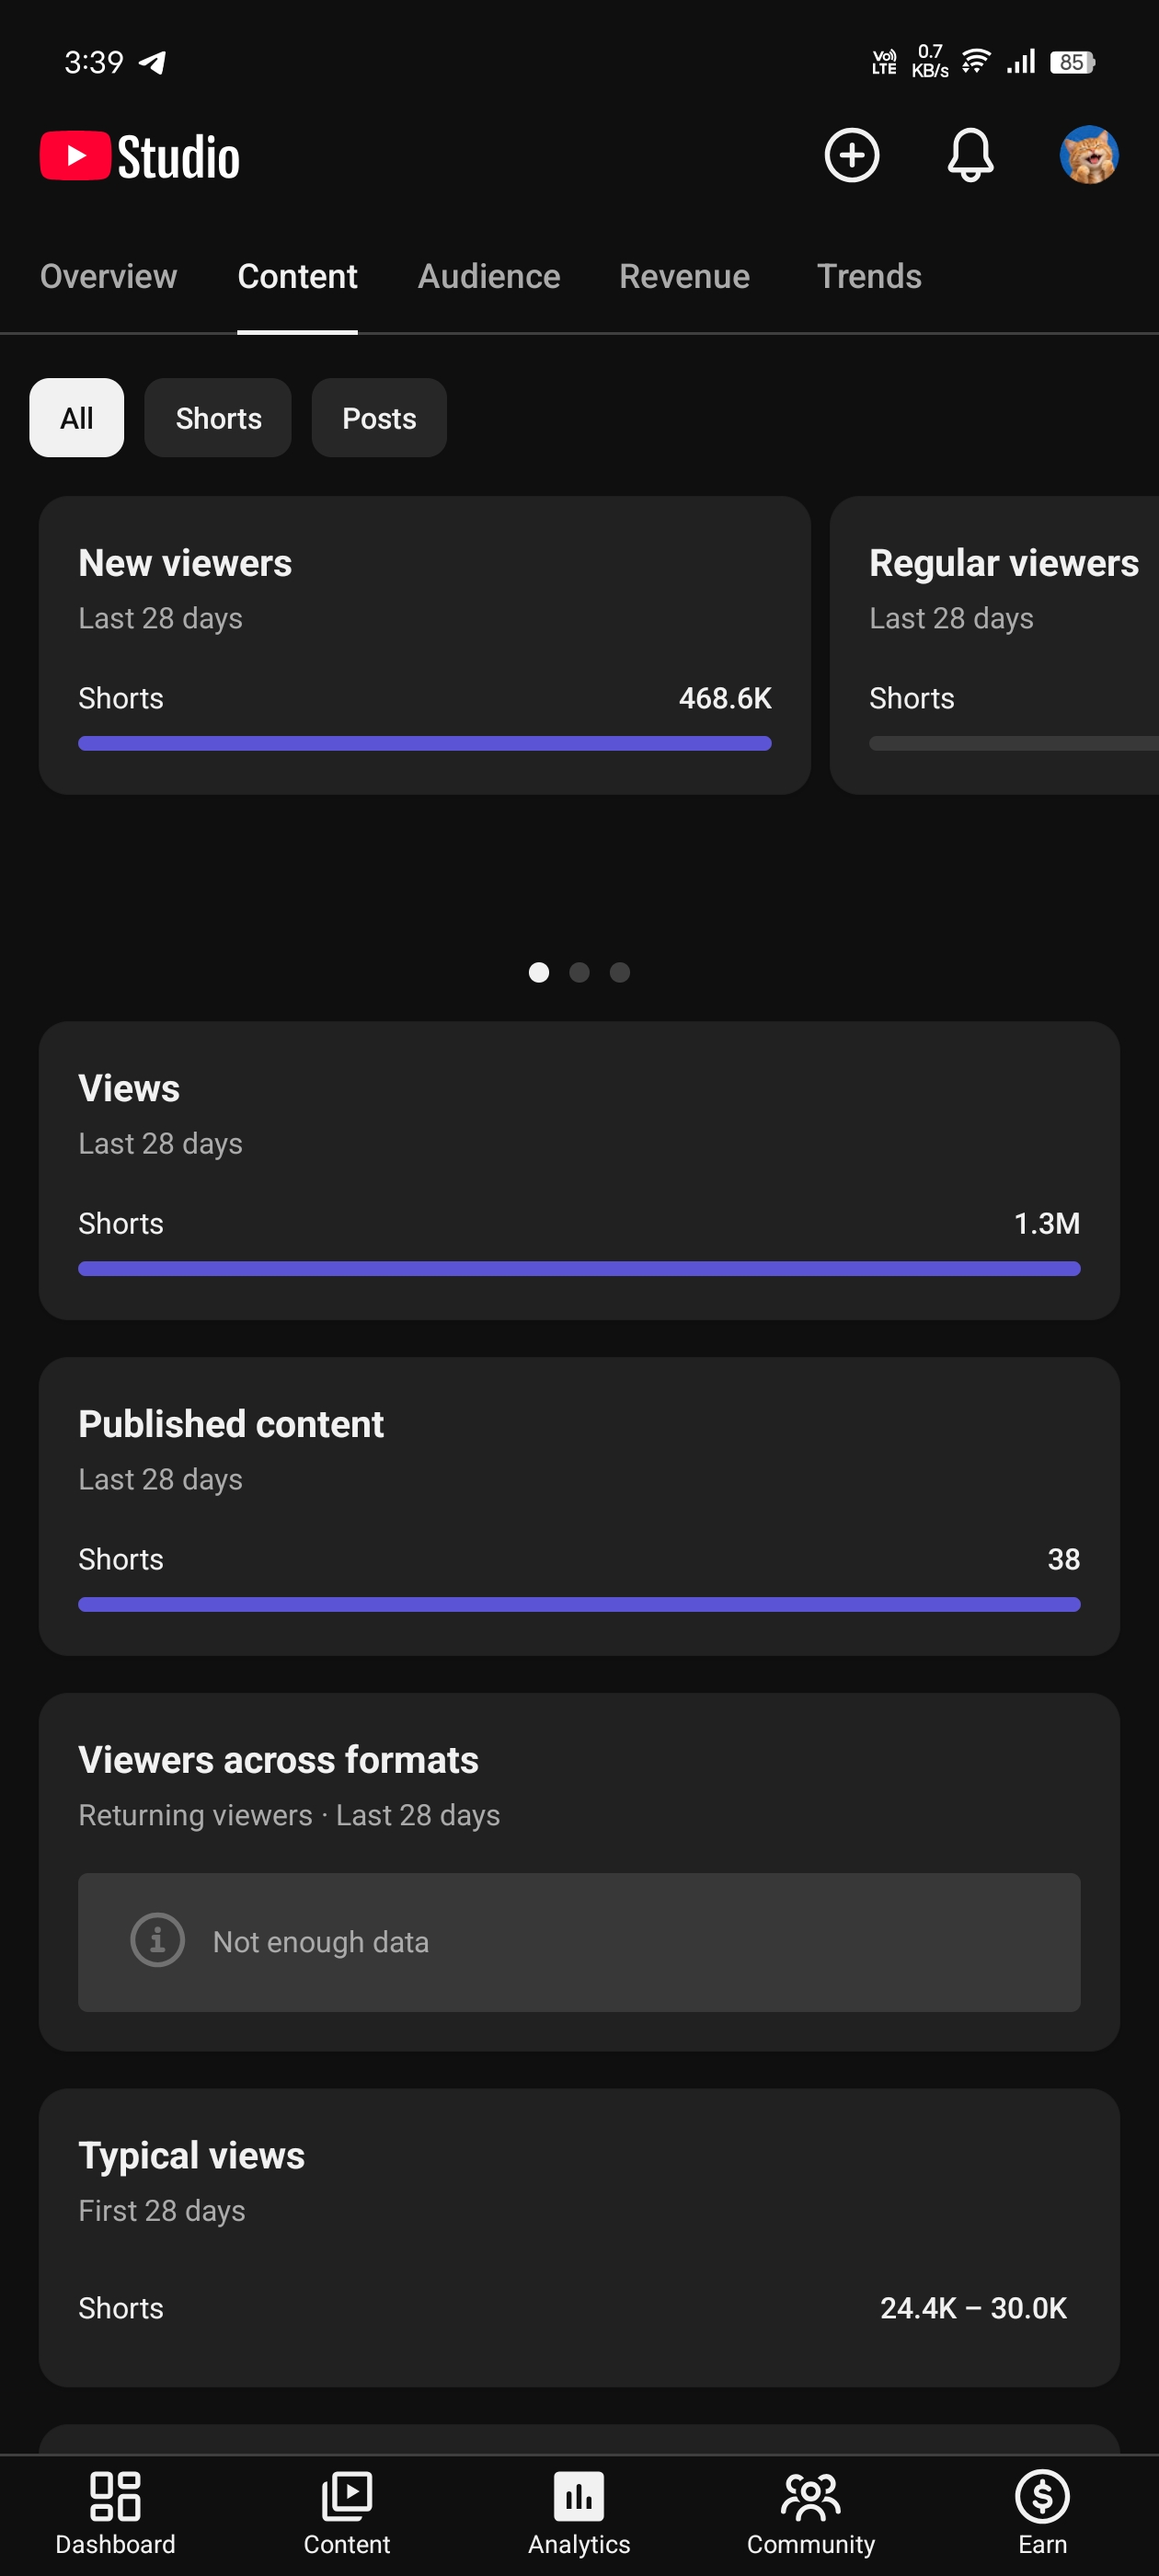Tap the YouTube Studio logo
Viewport: 1159px width, 2576px height.
pos(140,157)
